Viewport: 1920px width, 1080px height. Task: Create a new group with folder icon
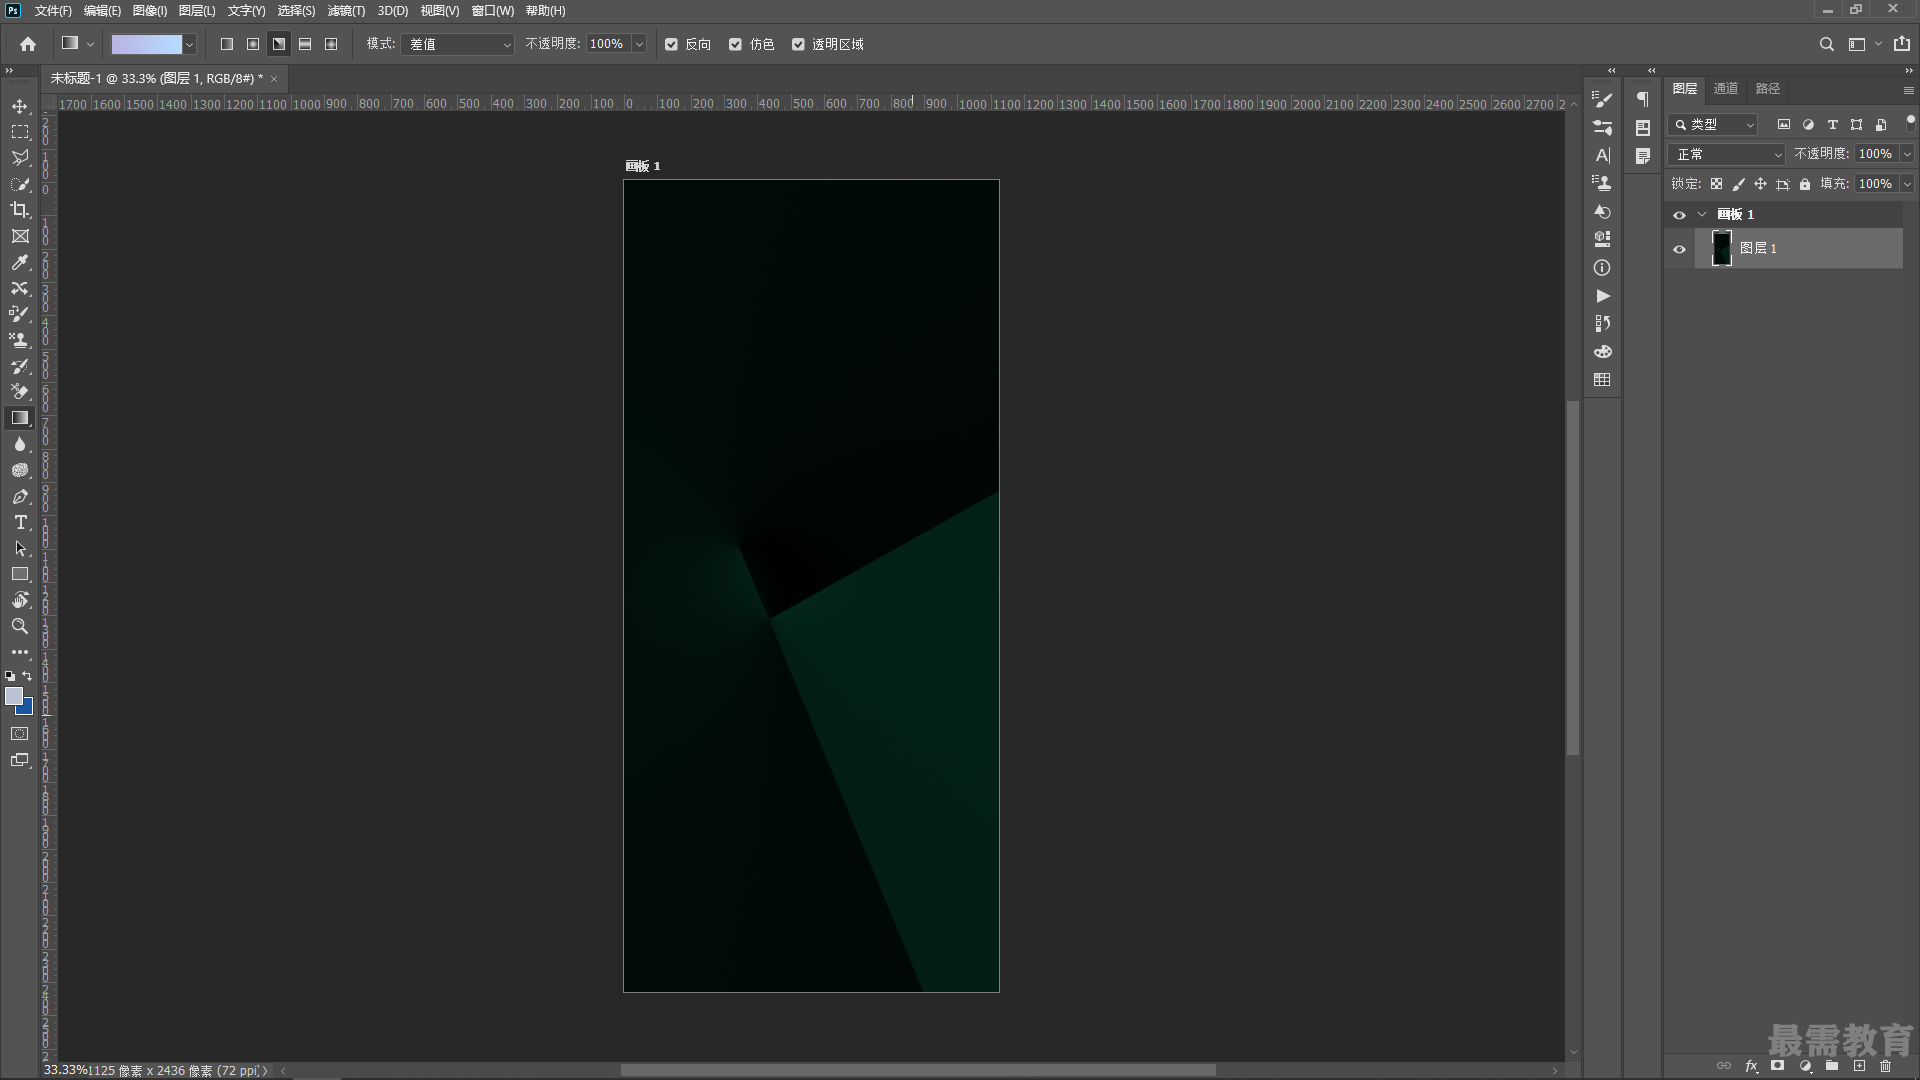click(x=1832, y=1066)
